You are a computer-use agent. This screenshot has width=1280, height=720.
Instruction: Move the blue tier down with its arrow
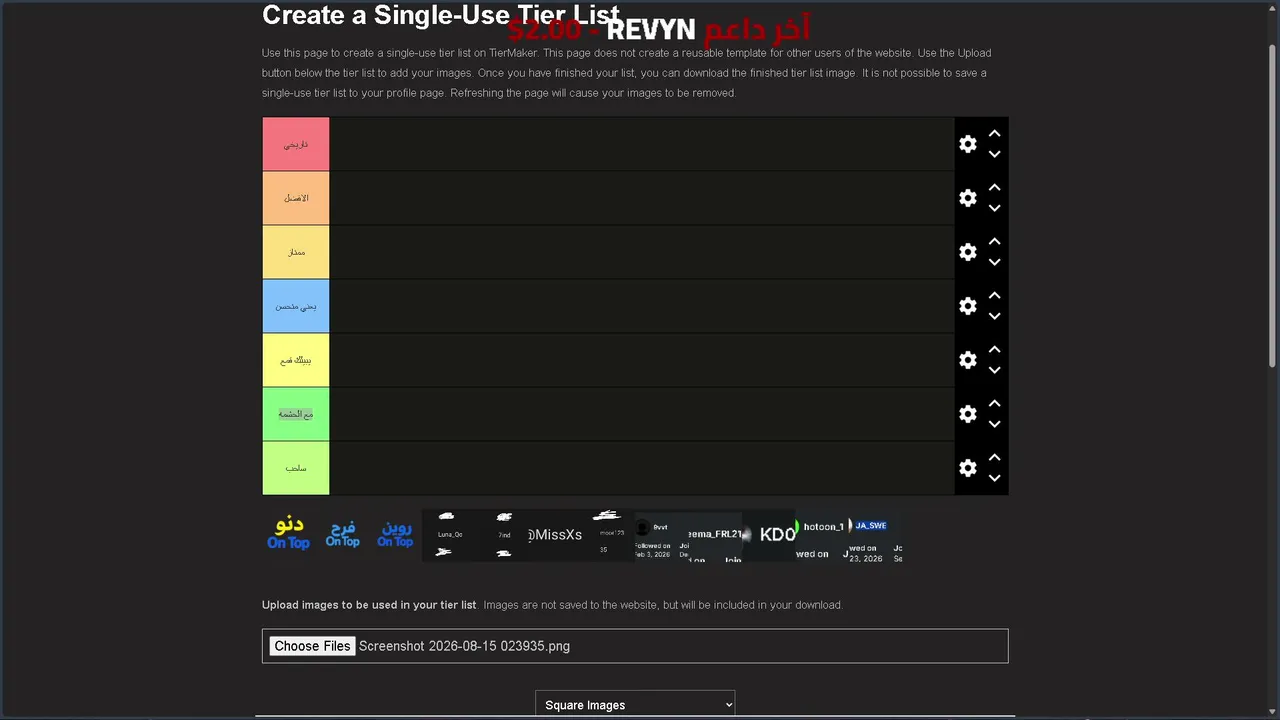click(x=994, y=317)
